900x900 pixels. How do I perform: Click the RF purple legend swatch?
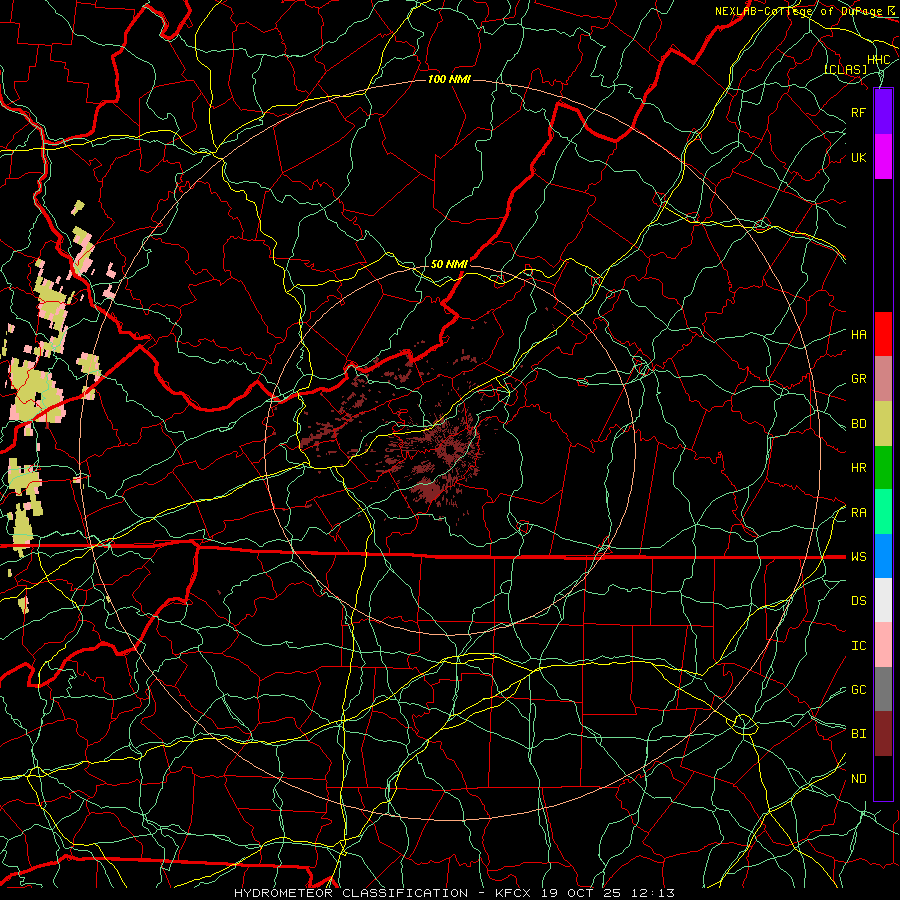[x=883, y=112]
